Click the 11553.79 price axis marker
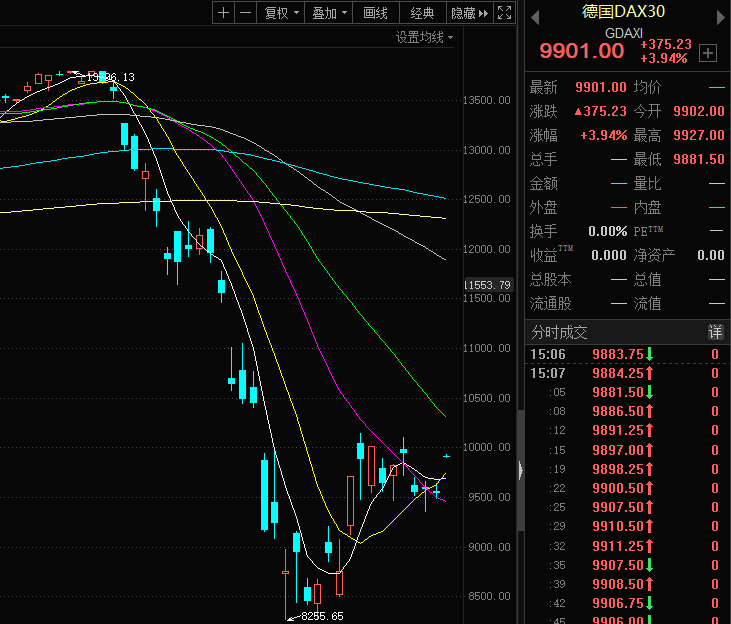 489,285
